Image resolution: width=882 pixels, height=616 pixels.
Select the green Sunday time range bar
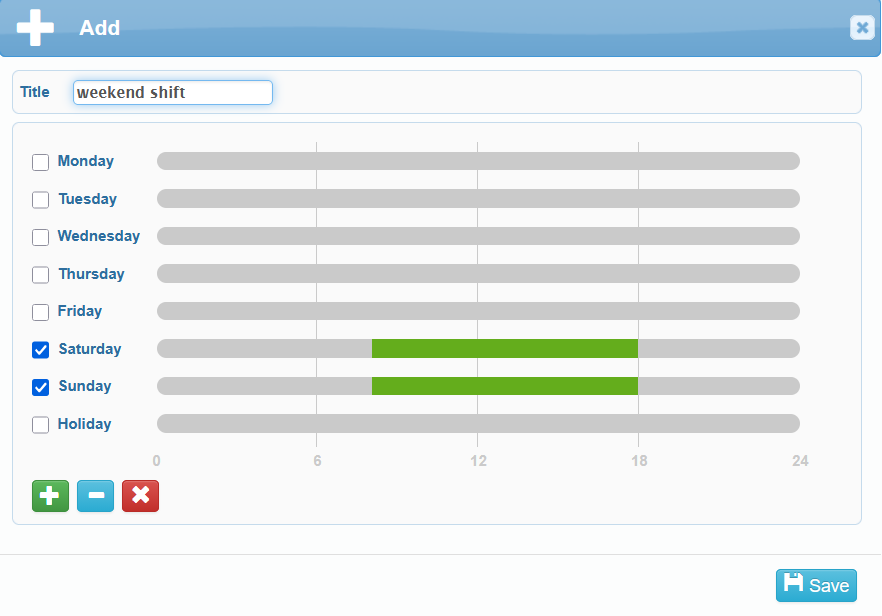coord(504,386)
